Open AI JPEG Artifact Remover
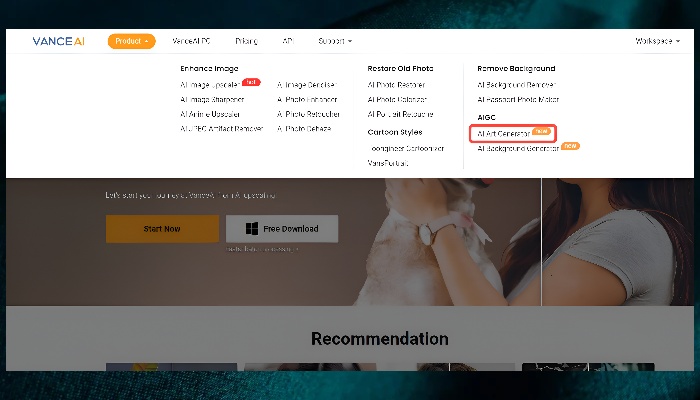This screenshot has height=400, width=700. point(222,128)
